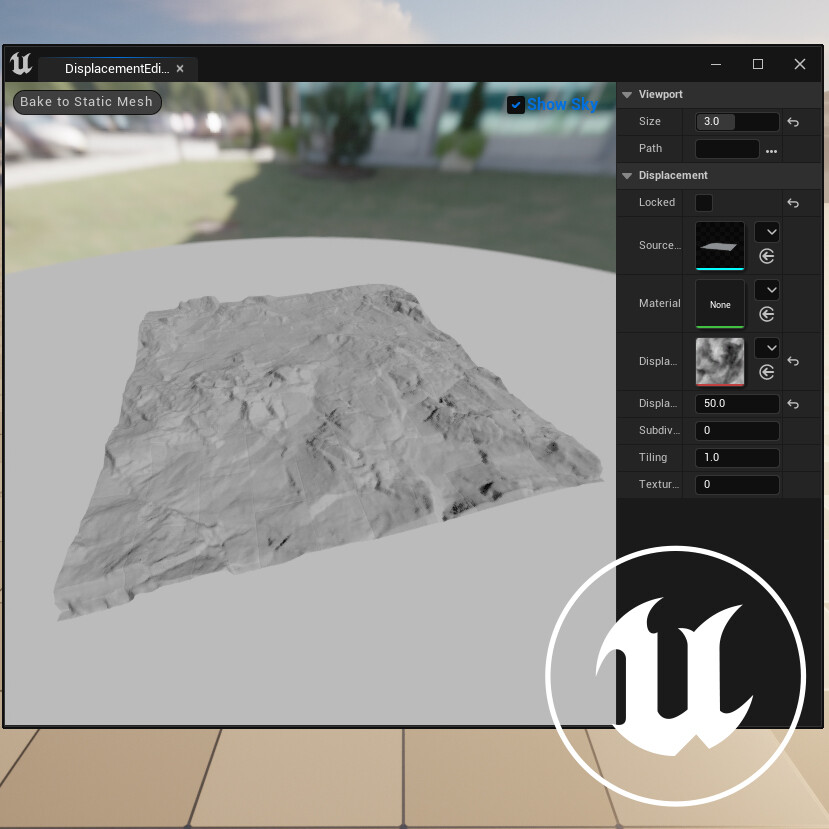
Task: Reset the Displacement magnitude with its reset arrow
Action: click(793, 403)
